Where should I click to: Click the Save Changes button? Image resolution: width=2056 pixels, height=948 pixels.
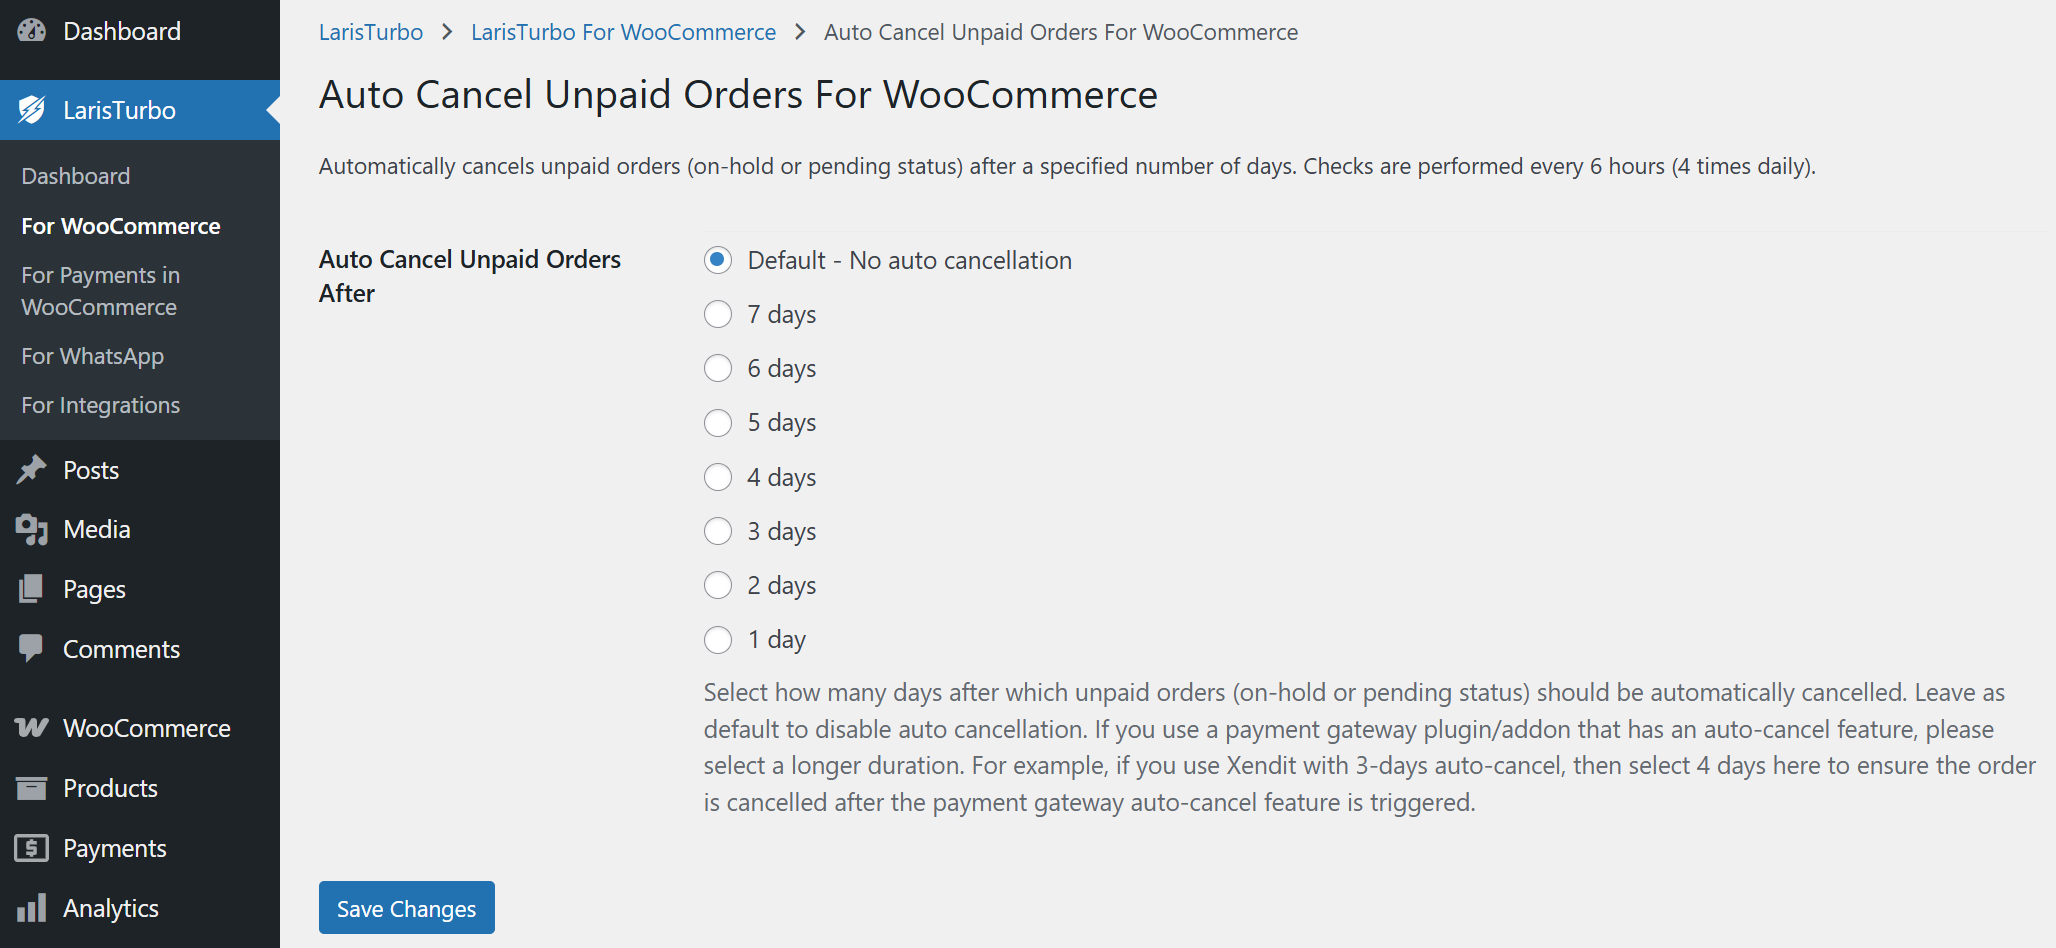coord(406,908)
